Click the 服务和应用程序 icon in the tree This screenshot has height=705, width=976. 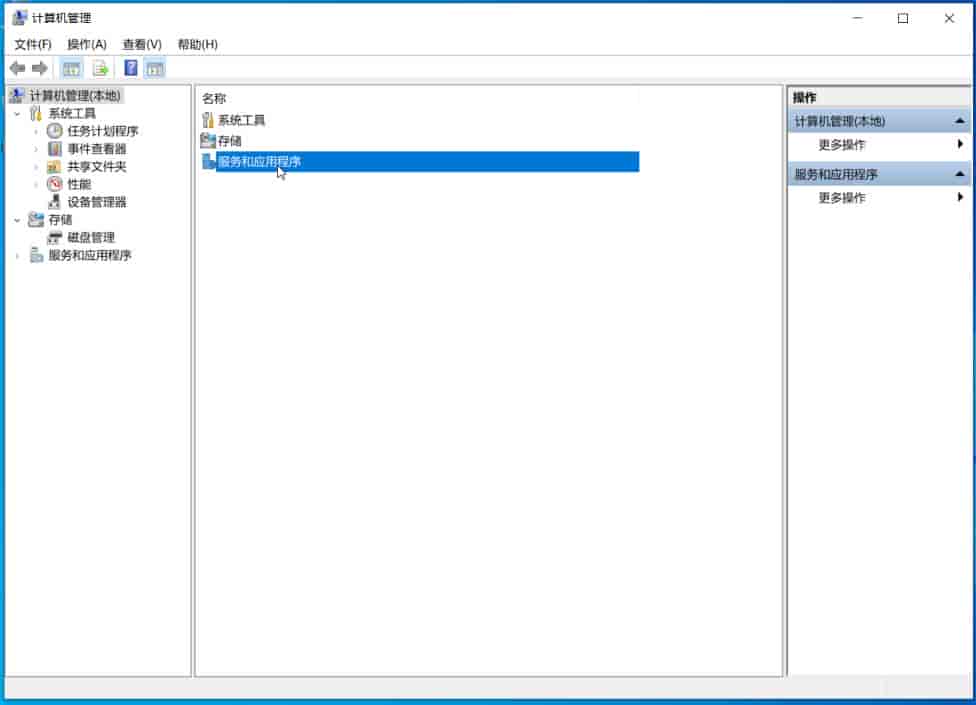click(x=36, y=255)
